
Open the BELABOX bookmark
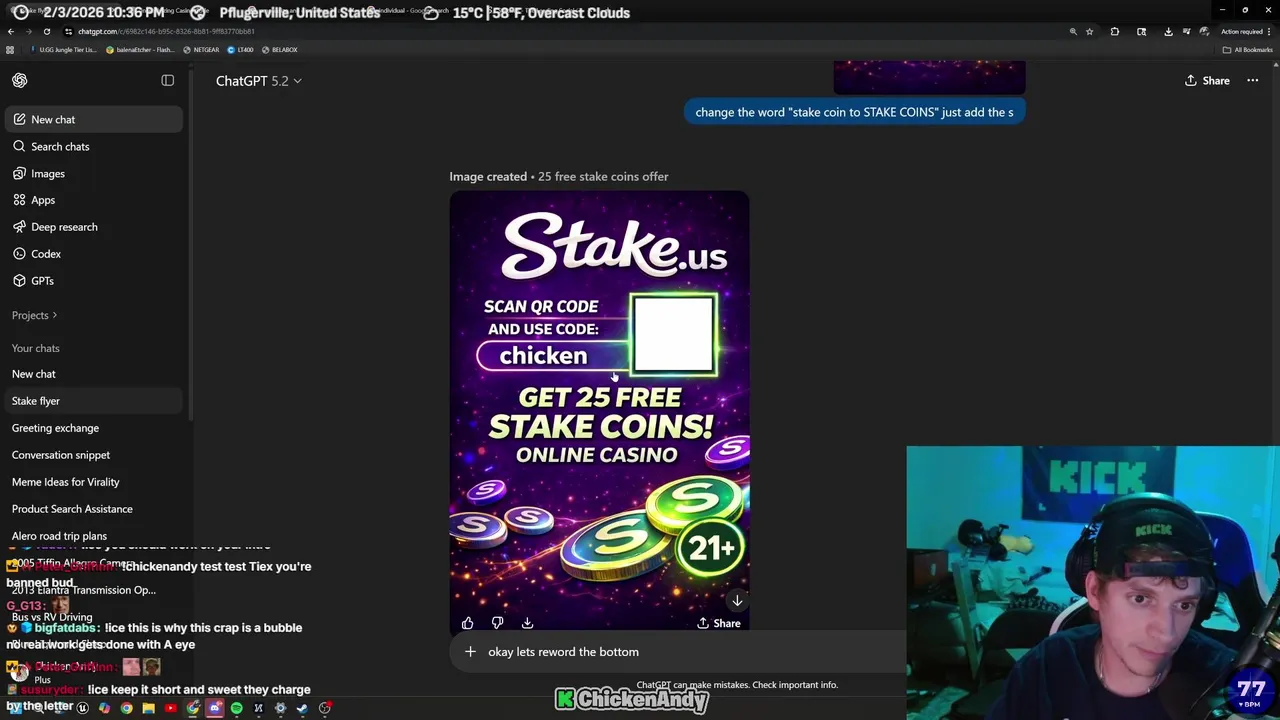pyautogui.click(x=280, y=49)
